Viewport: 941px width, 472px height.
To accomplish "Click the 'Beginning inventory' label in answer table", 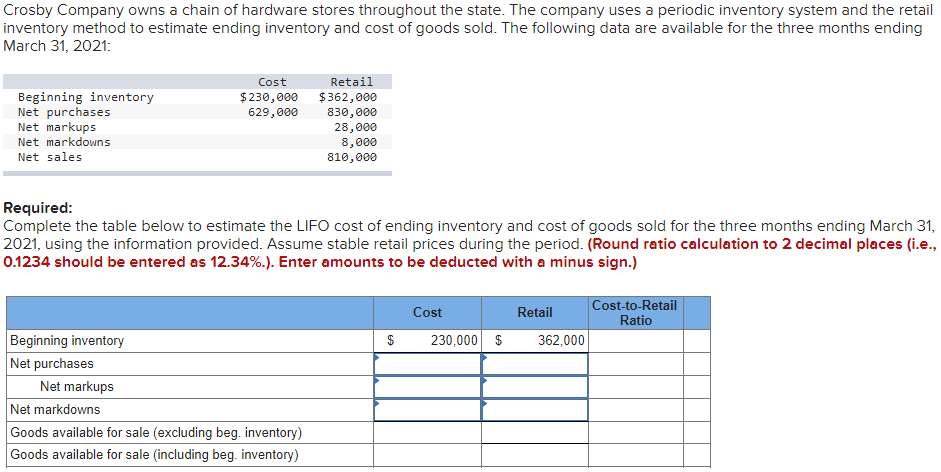I will (67, 340).
